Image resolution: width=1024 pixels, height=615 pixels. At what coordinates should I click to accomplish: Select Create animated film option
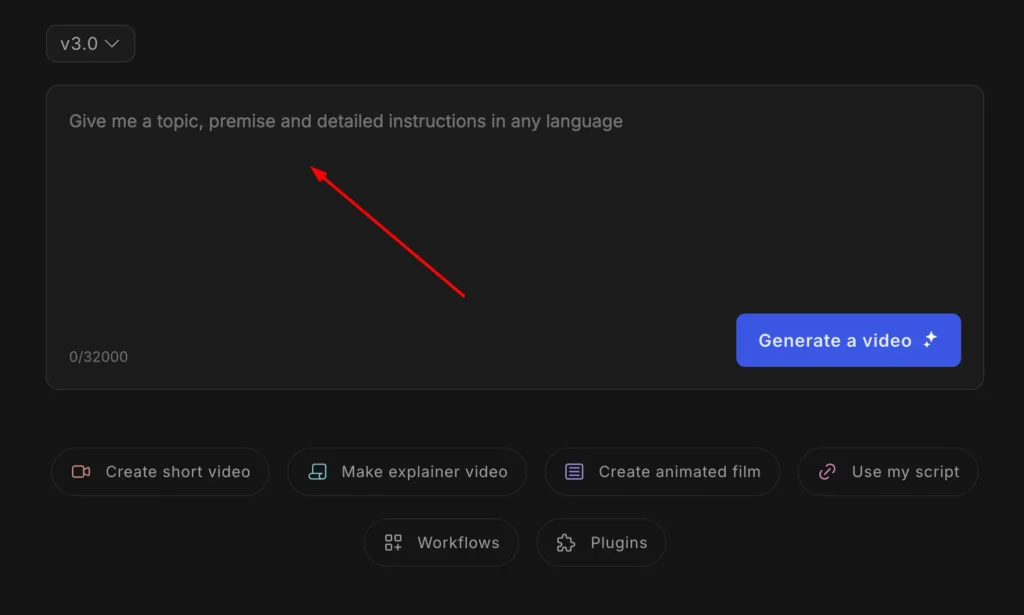pos(662,471)
